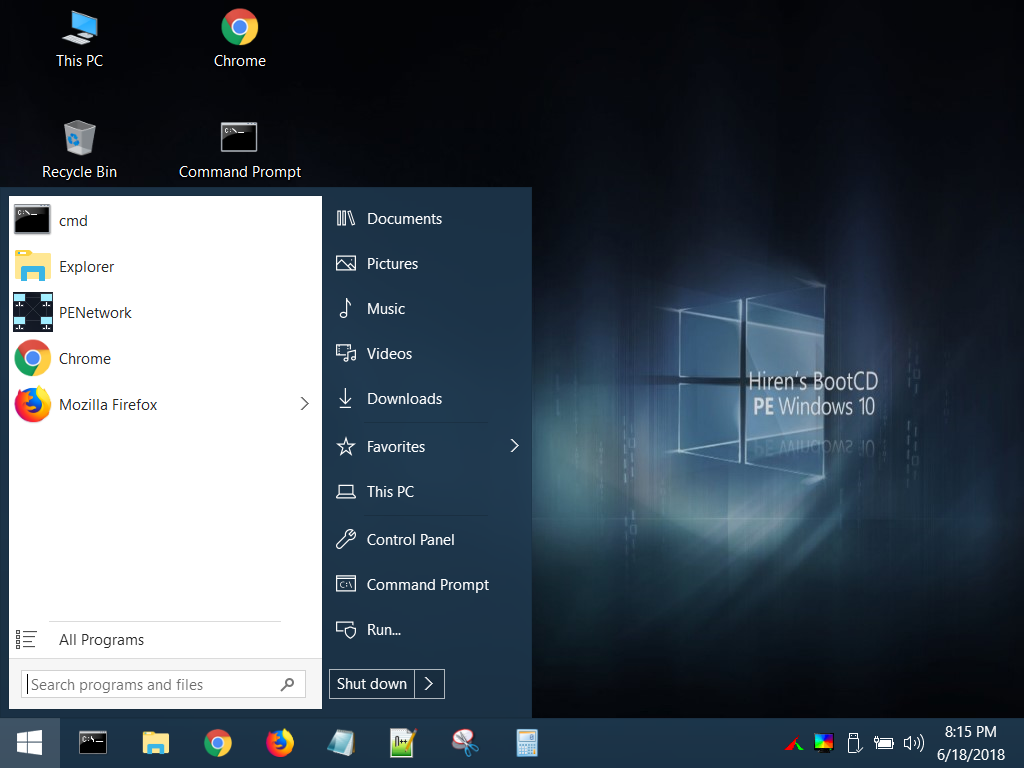Click the colorful display tray icon
Screen dimensions: 1024x768
[824, 743]
